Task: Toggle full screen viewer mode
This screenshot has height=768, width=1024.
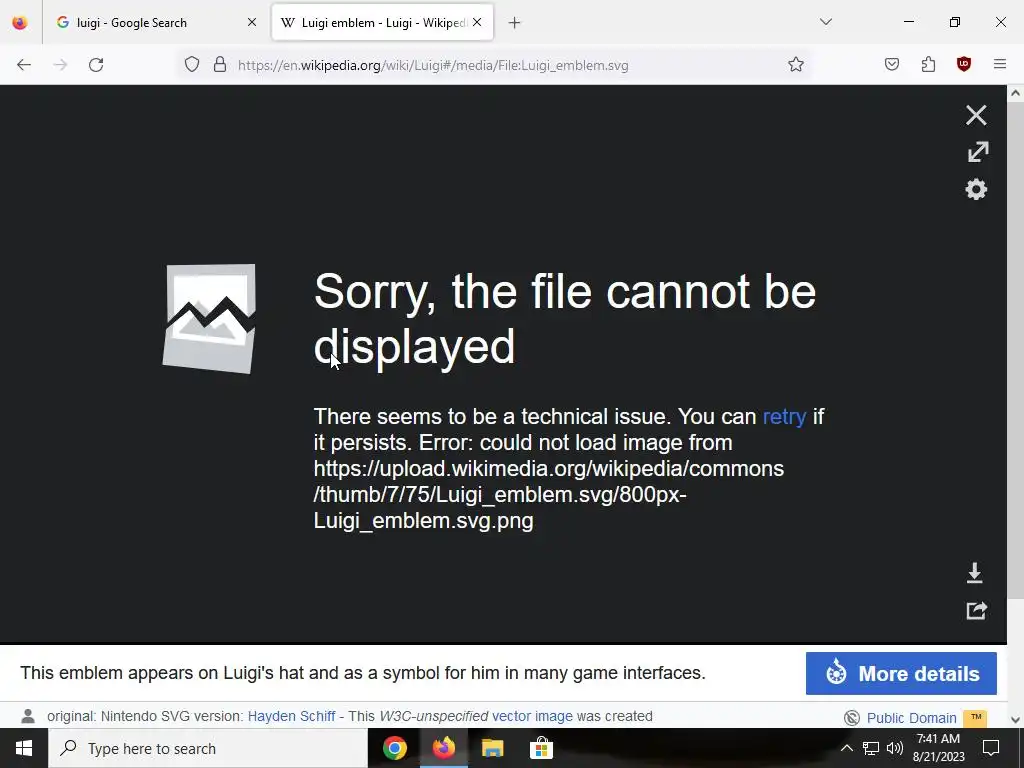Action: pyautogui.click(x=978, y=152)
